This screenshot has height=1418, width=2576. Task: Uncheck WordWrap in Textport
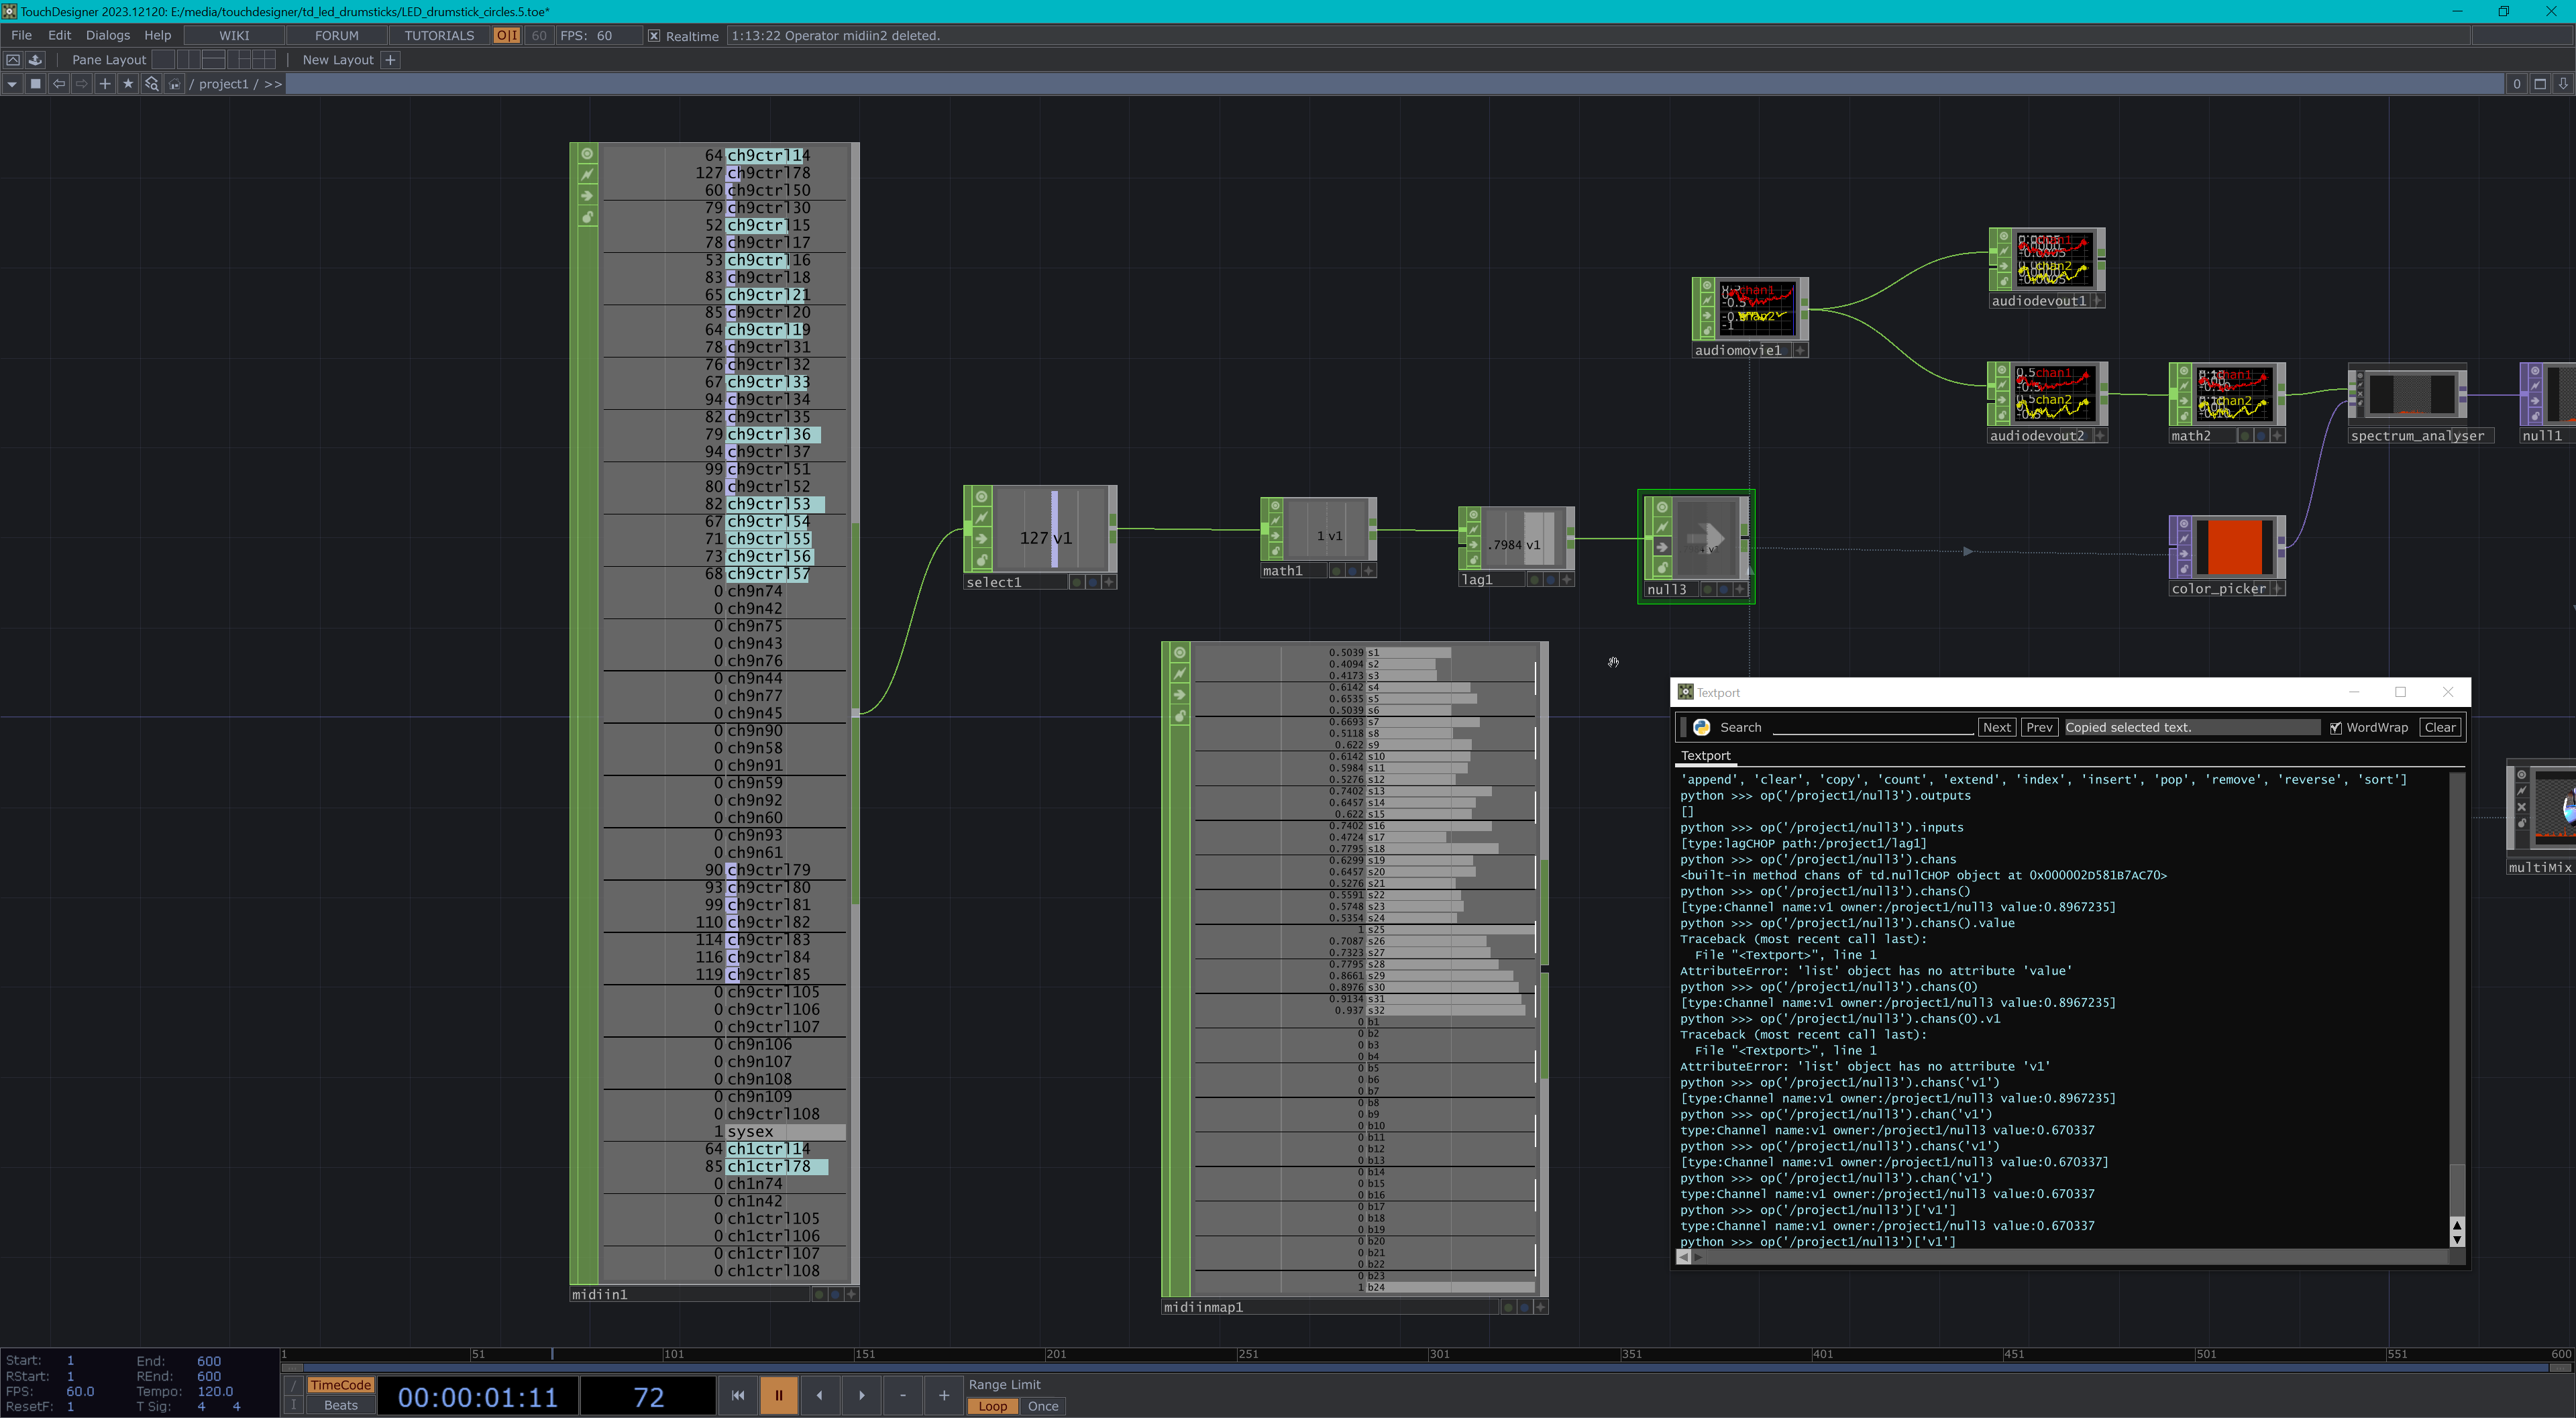(x=2335, y=728)
